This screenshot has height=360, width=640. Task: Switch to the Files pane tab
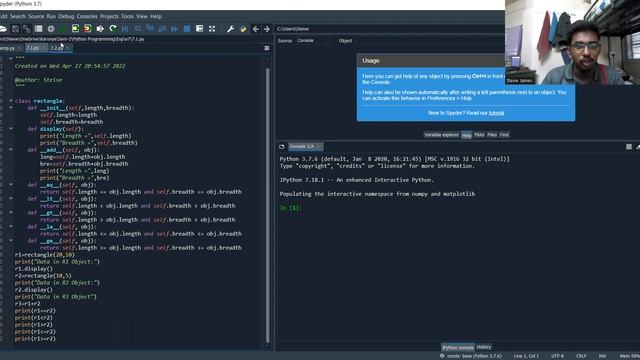492,135
